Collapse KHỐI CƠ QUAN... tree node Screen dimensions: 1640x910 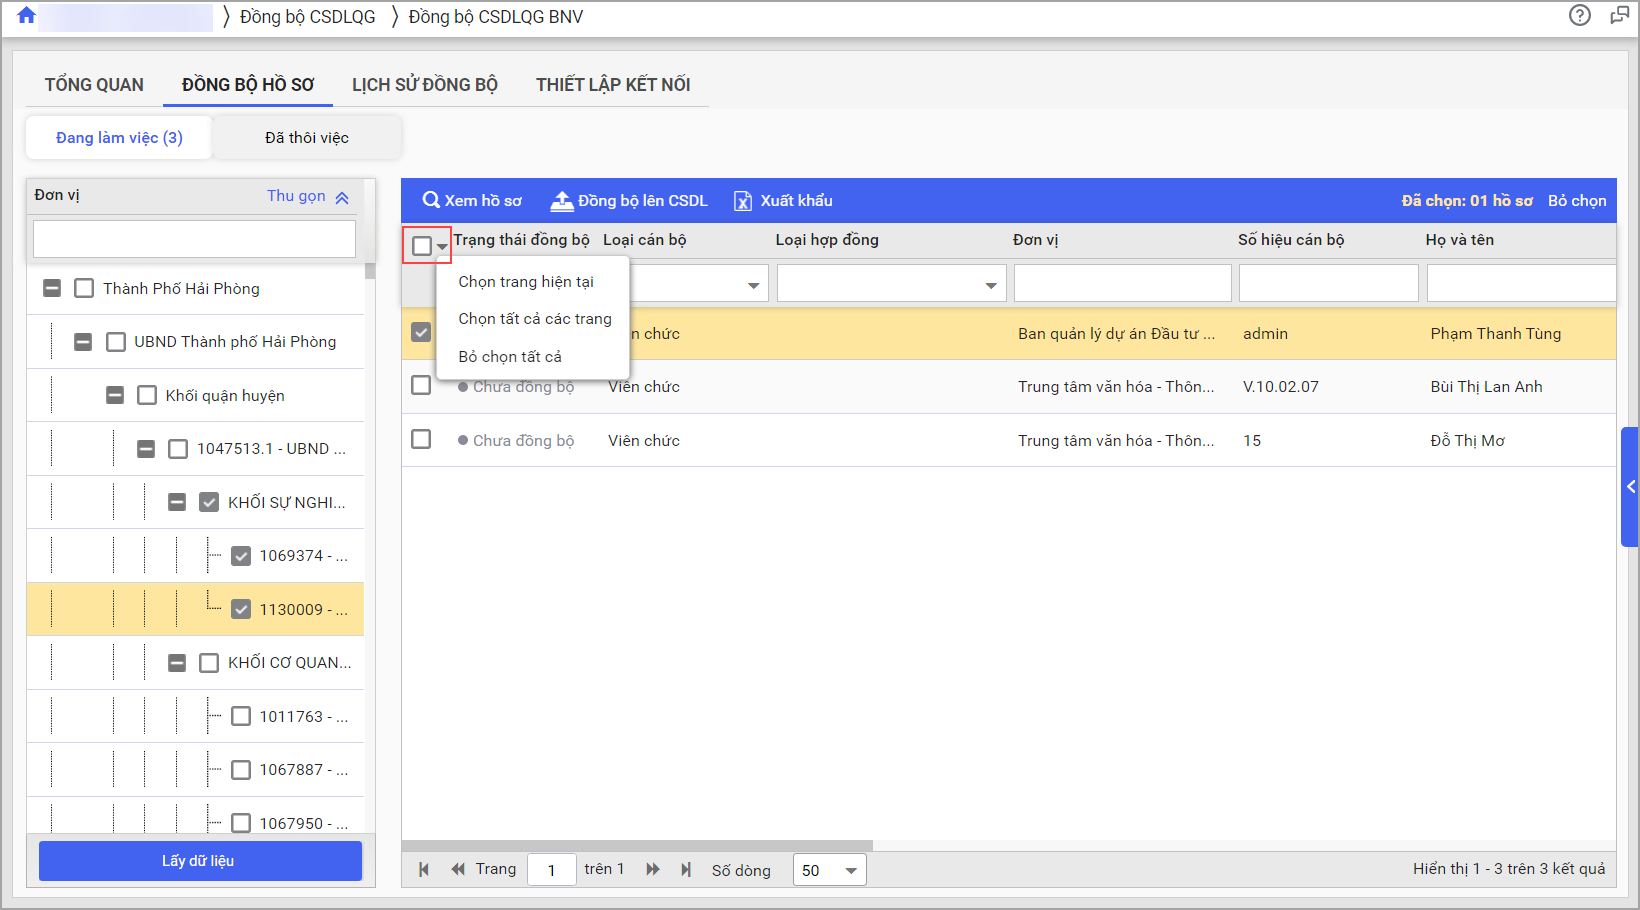pyautogui.click(x=177, y=663)
